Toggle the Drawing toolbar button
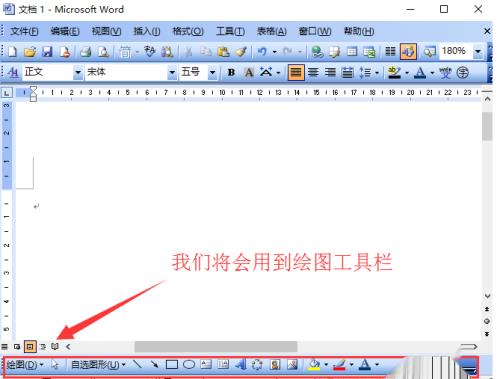The width and height of the screenshot is (500, 379). coord(408,52)
